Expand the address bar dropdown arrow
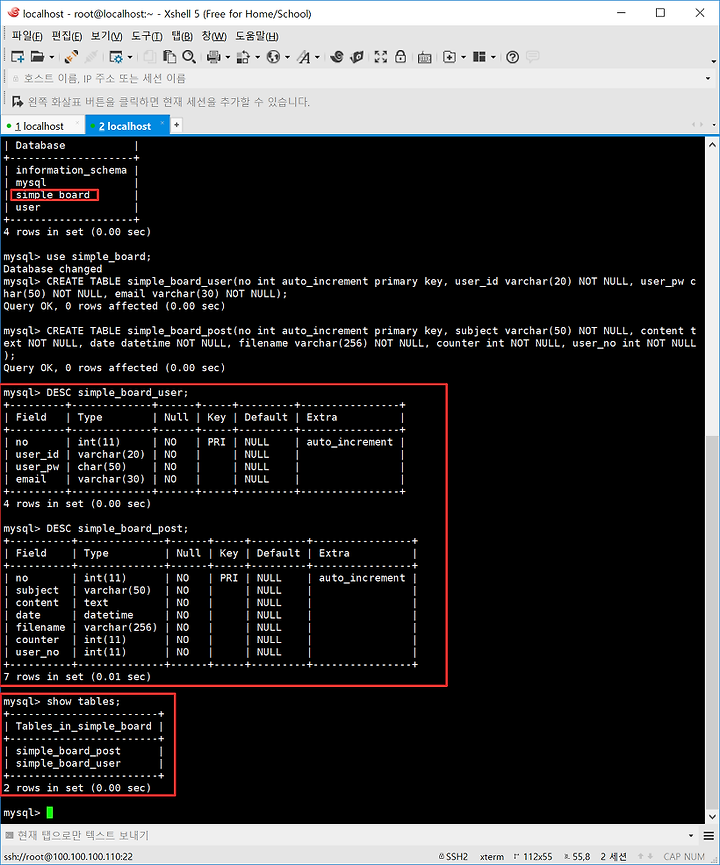Viewport: 720px width, 865px height. click(708, 78)
